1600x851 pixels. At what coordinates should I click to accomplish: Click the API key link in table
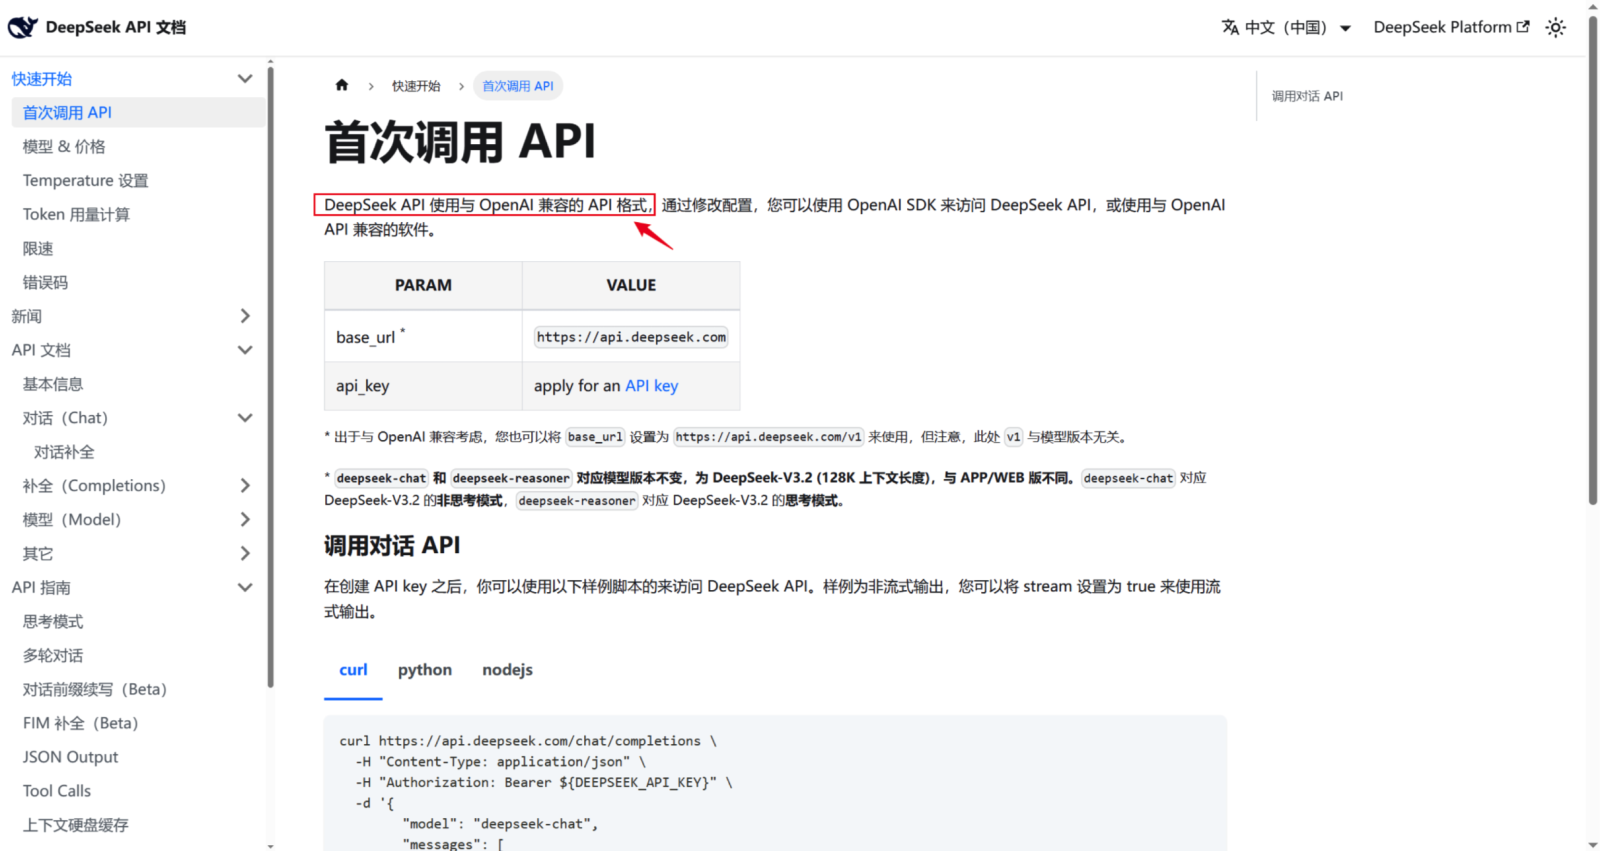click(652, 386)
